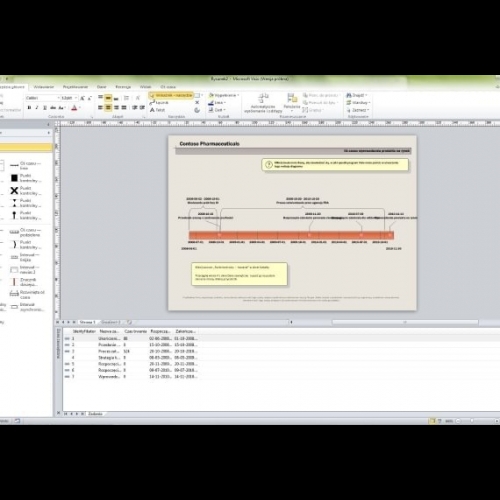Align text to top

click(100, 98)
